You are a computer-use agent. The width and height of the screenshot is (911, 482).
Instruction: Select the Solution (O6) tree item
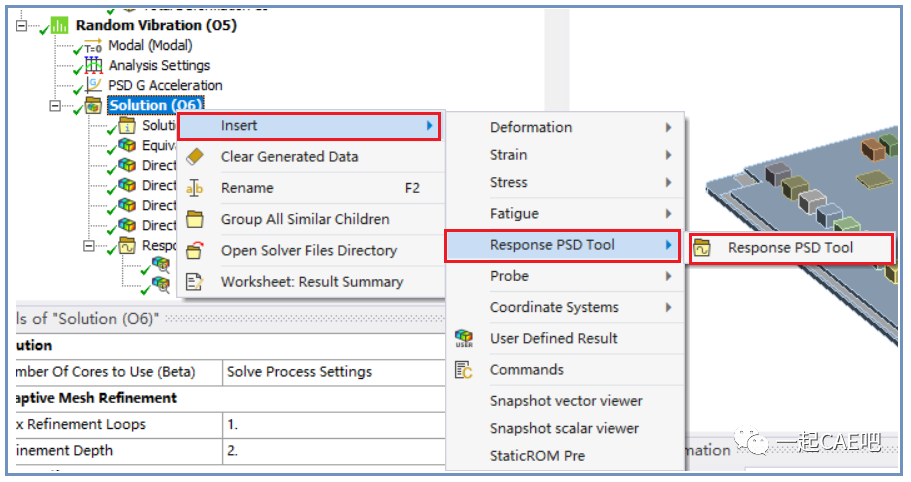[x=156, y=105]
